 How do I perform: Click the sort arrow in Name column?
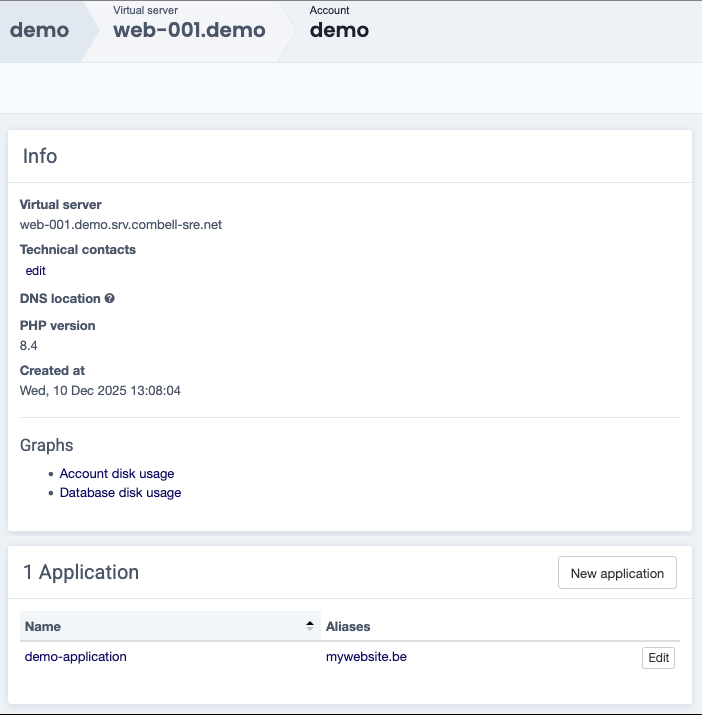(x=309, y=626)
